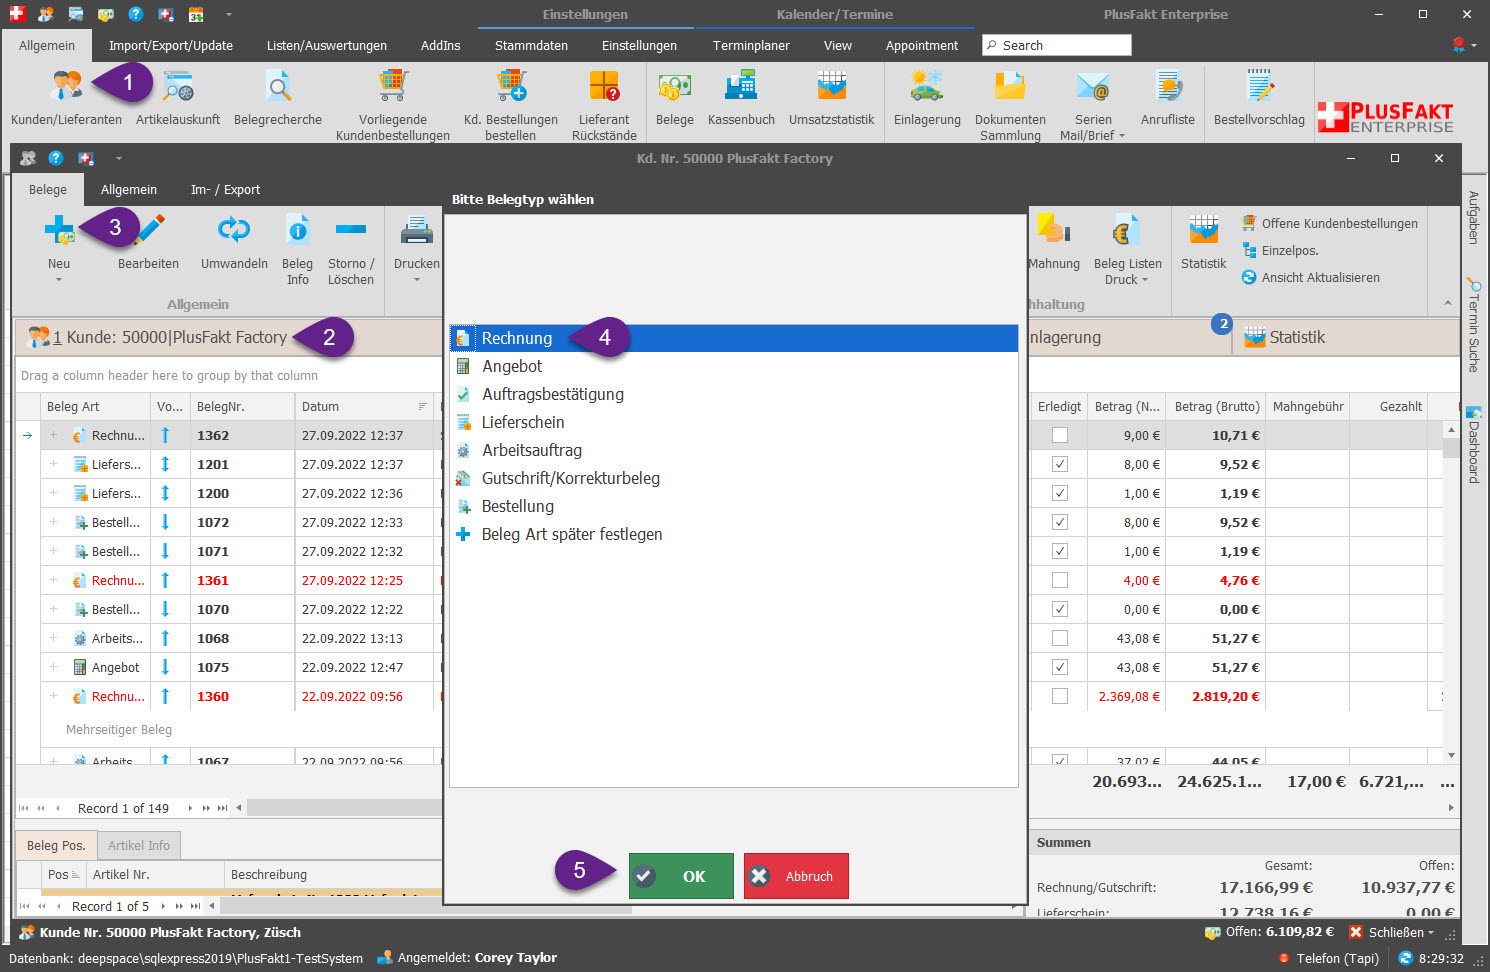Expand row of Beleg 1201
Screen dimensions: 1490x972
pos(54,464)
